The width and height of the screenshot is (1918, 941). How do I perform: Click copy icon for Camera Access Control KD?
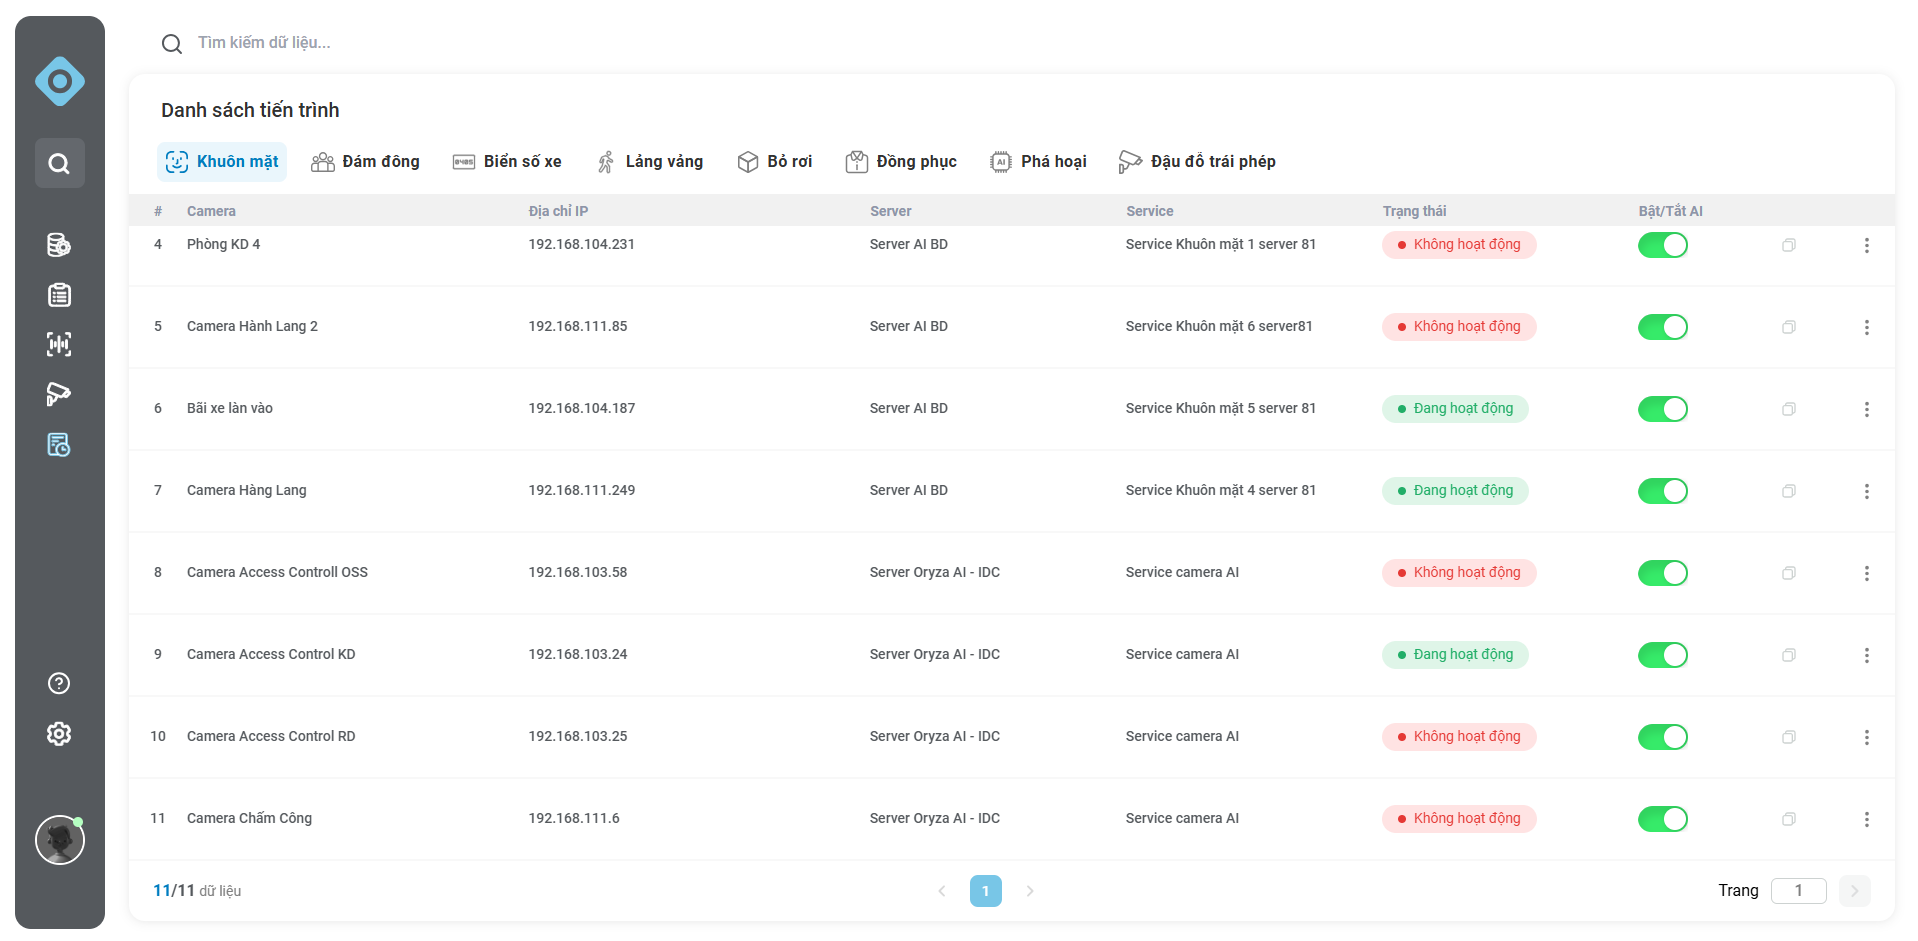[1789, 655]
